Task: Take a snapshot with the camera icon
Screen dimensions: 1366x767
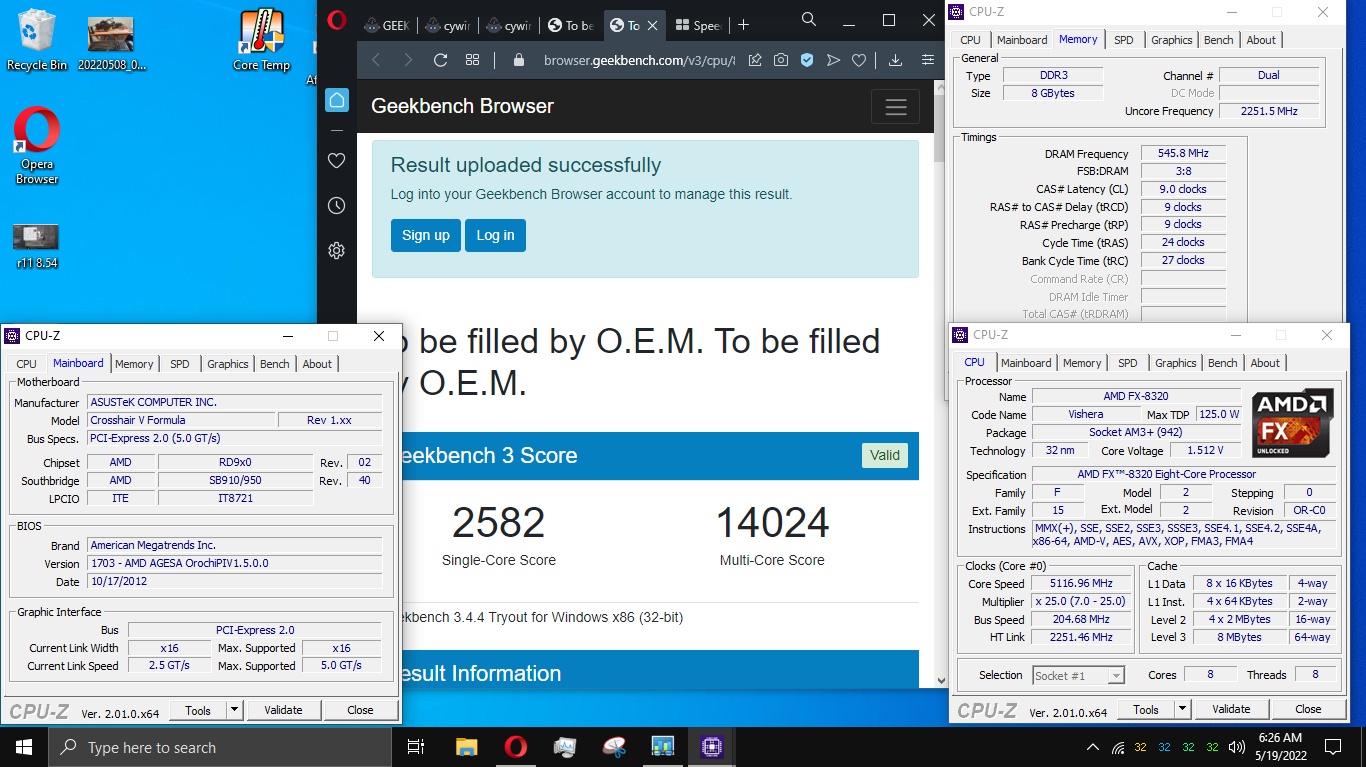Action: [781, 60]
